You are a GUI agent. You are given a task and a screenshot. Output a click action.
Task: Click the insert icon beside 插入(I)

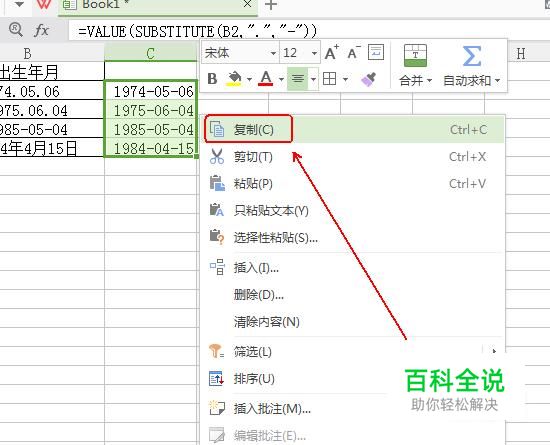(217, 267)
